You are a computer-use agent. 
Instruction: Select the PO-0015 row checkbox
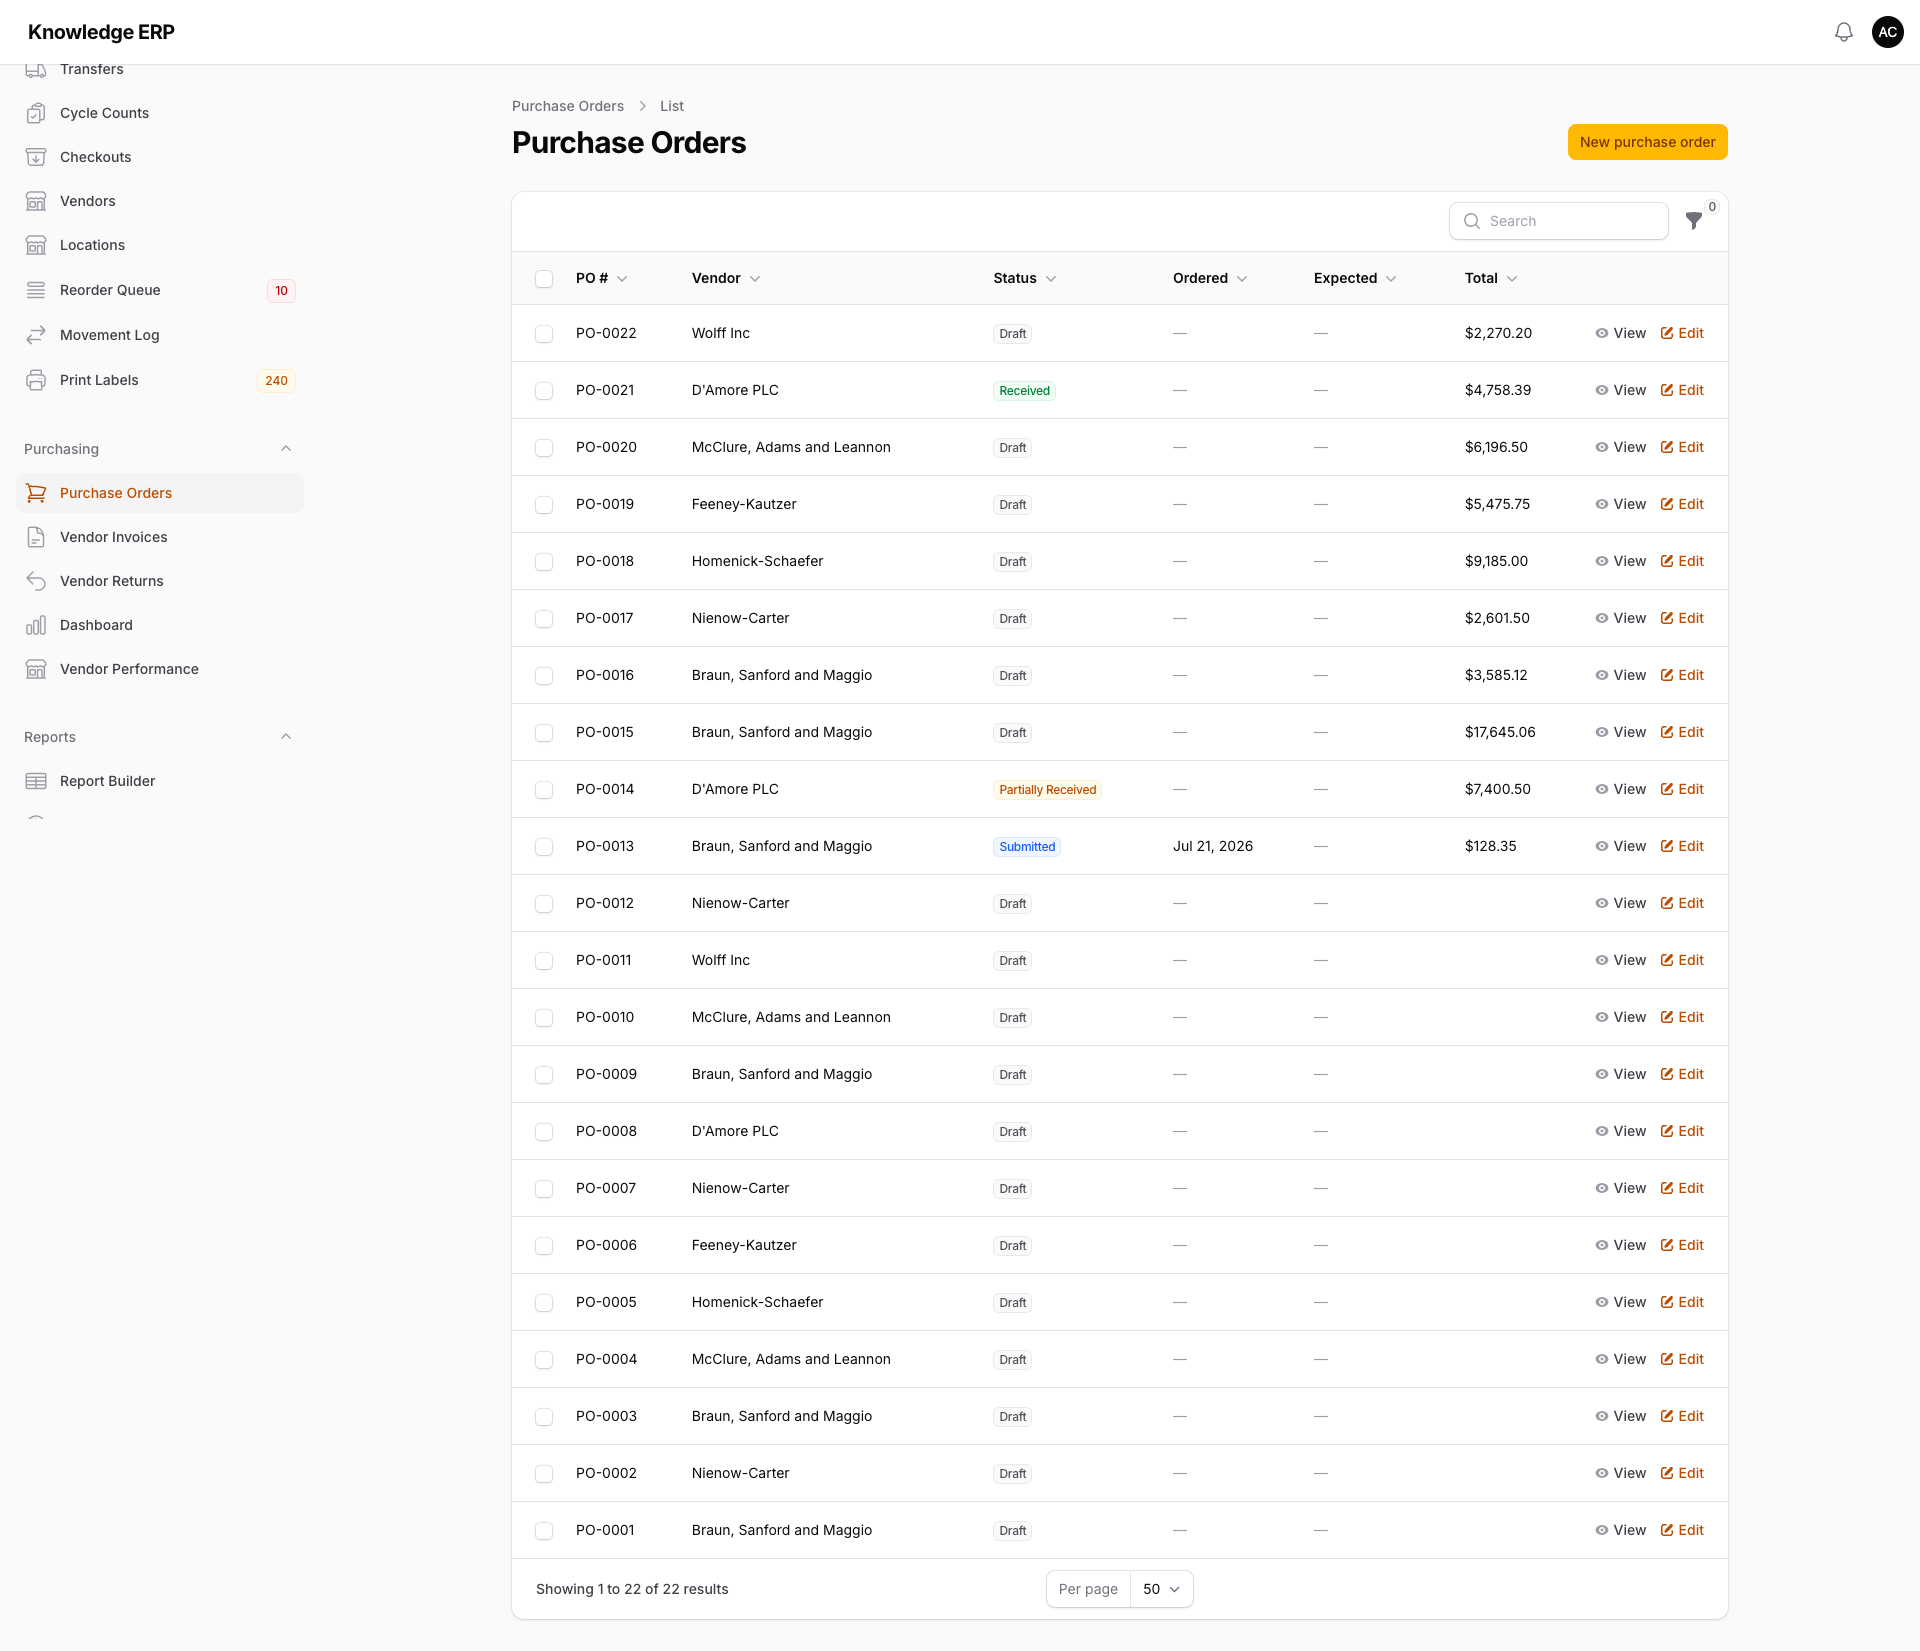tap(544, 733)
